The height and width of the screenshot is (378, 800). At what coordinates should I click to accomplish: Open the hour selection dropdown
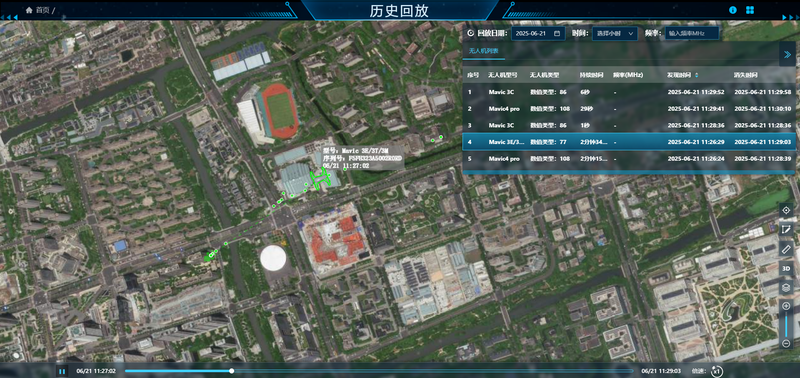click(614, 33)
